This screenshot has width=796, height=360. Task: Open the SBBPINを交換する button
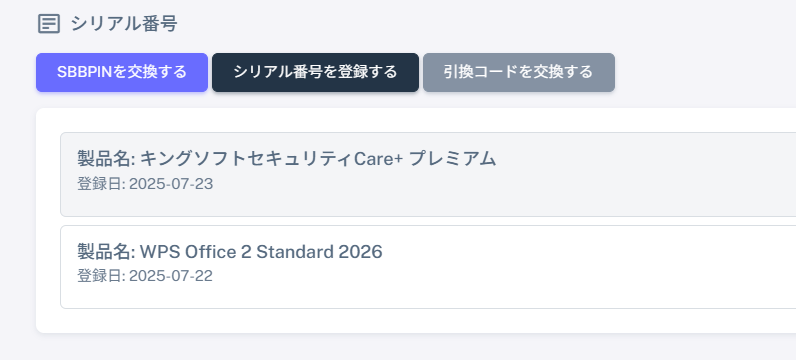point(122,73)
